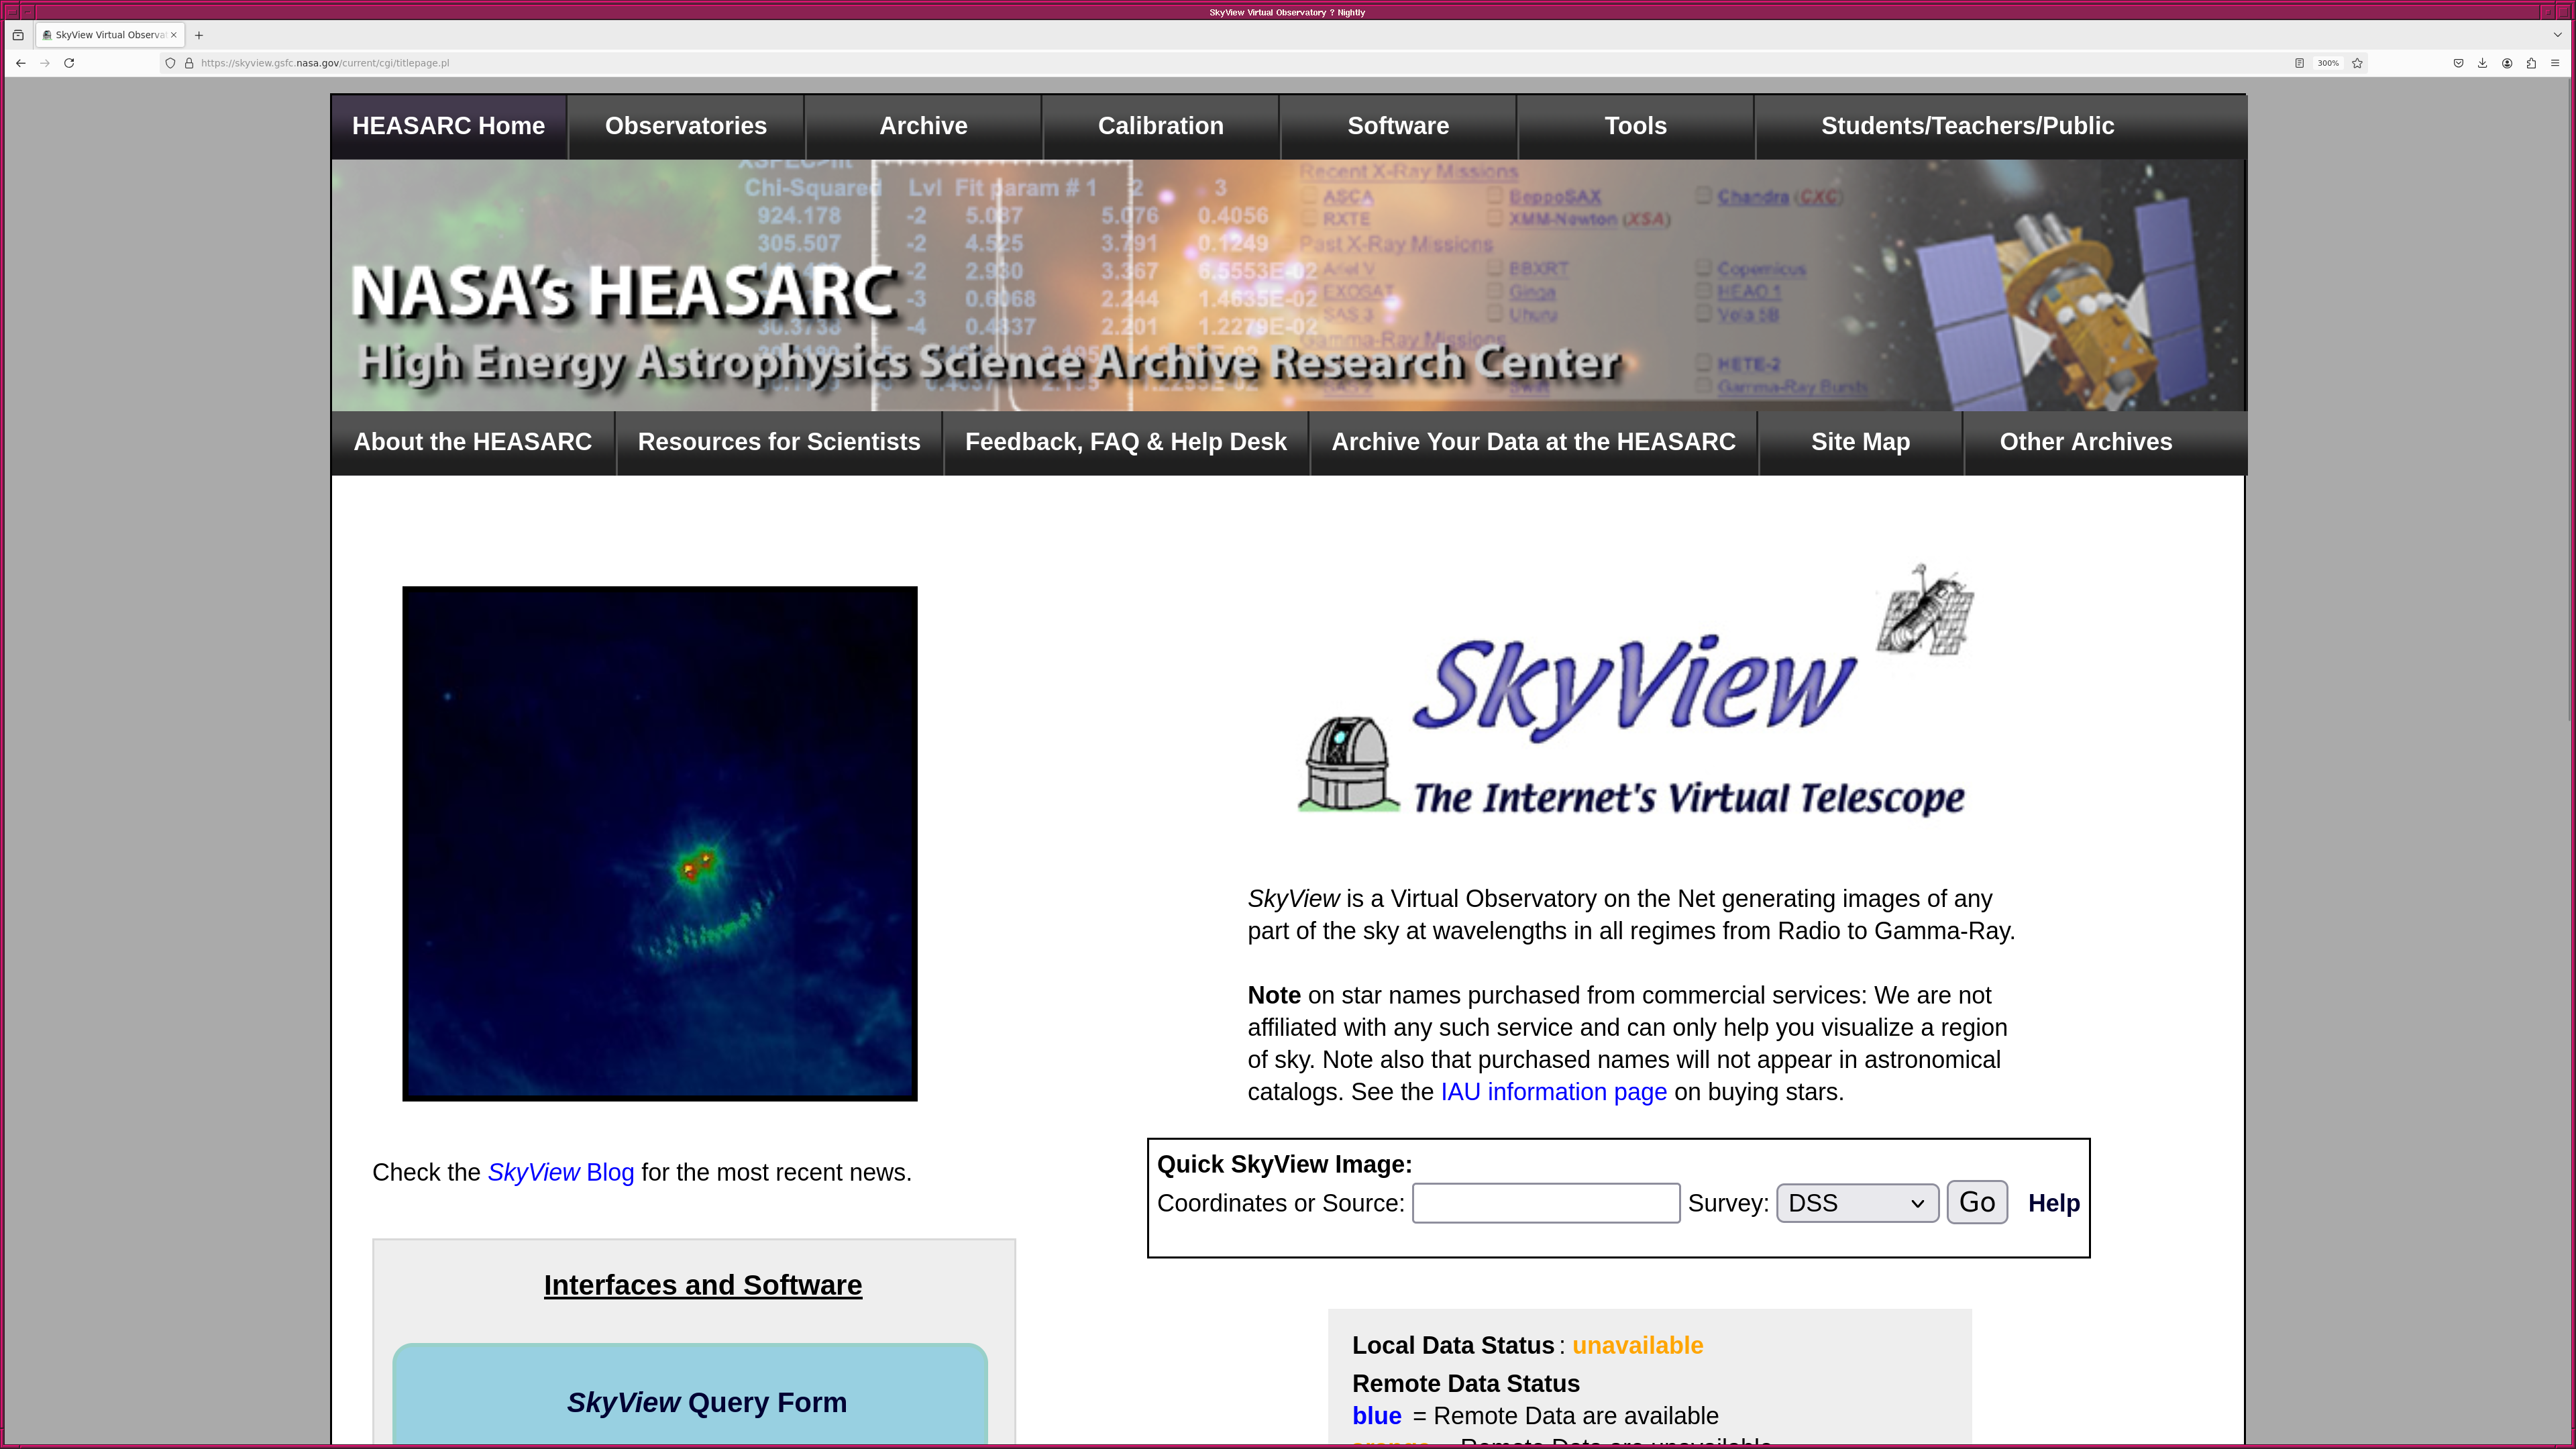This screenshot has height=1449, width=2576.
Task: Bookmark this page with the star icon
Action: click(2357, 63)
